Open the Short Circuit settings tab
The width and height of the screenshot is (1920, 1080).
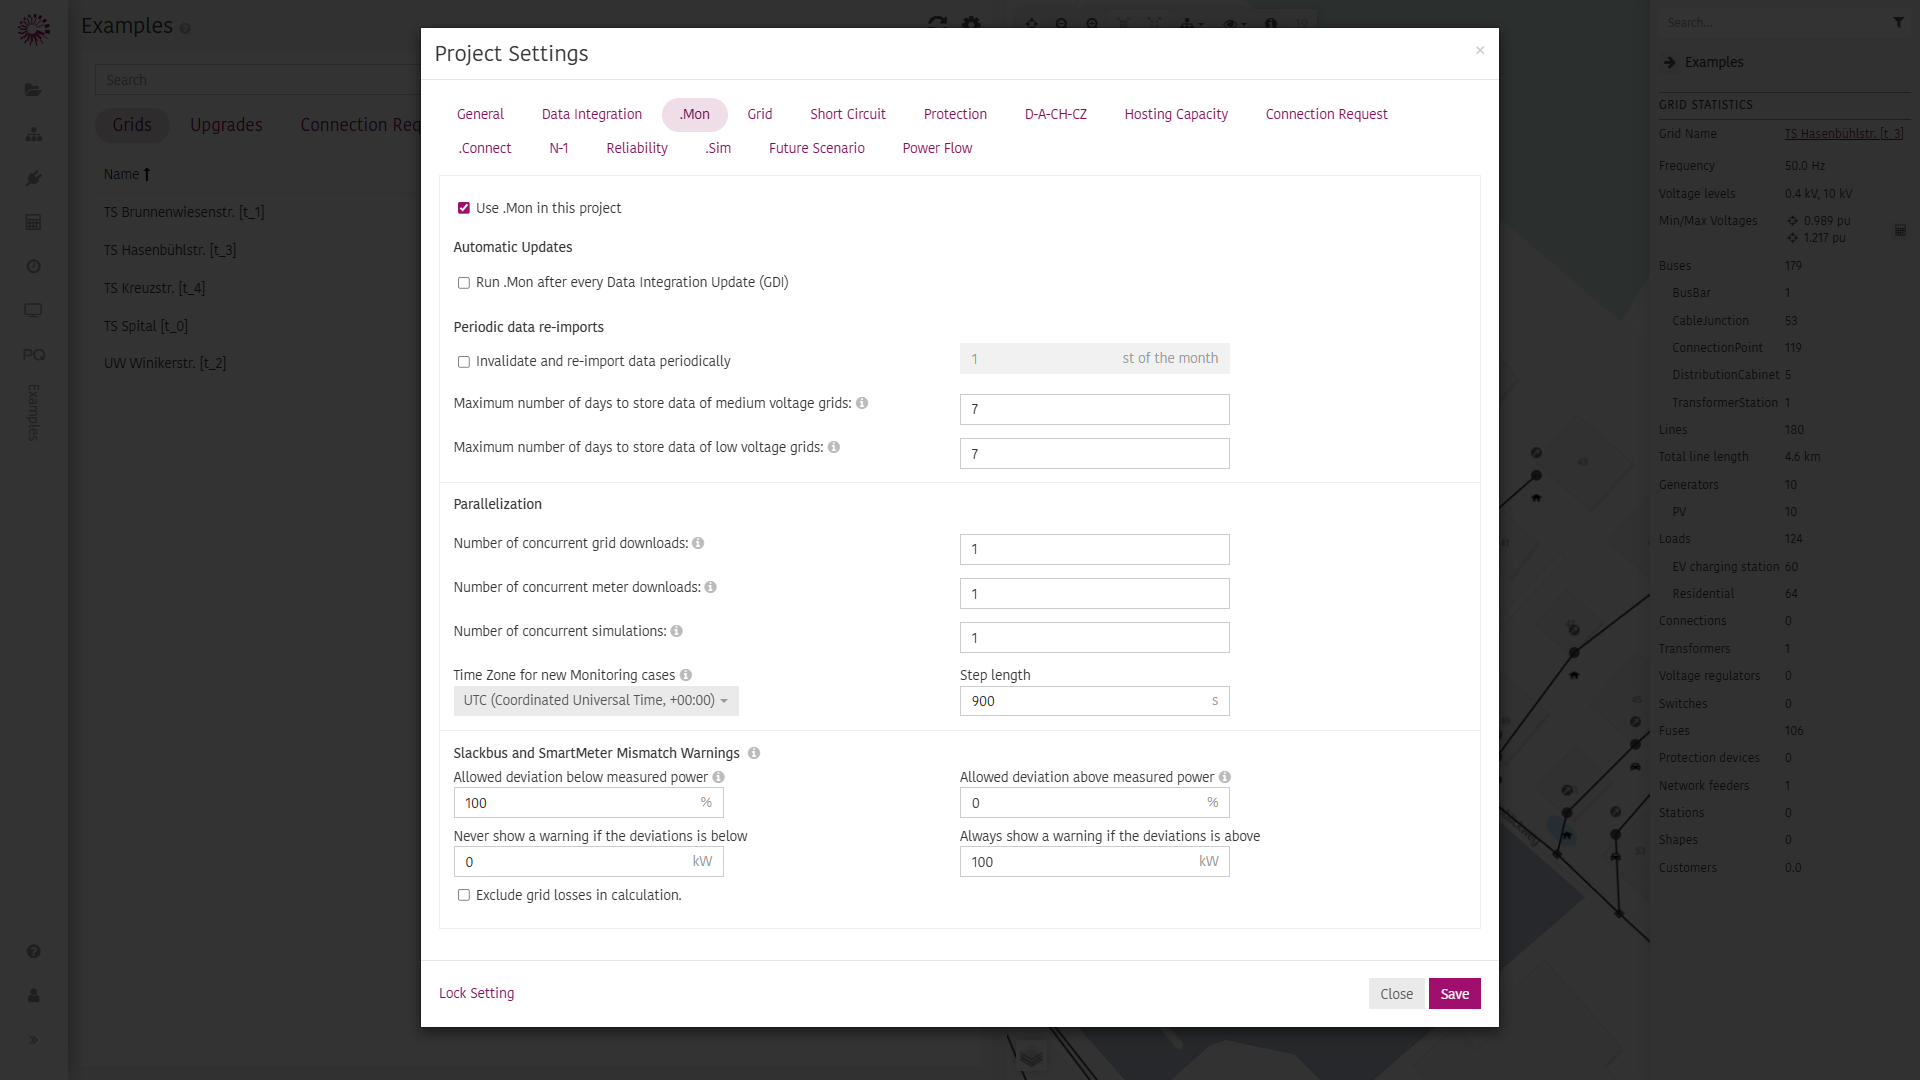point(847,114)
